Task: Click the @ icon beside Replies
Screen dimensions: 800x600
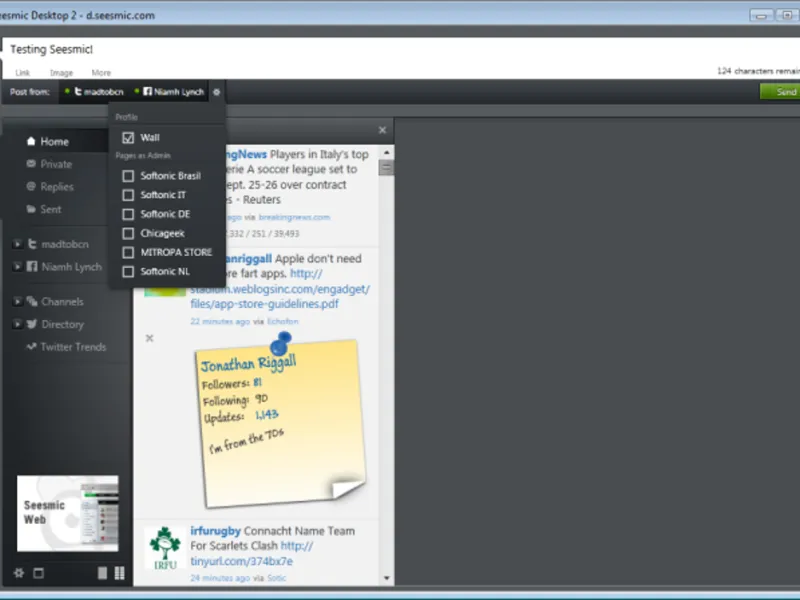Action: point(31,186)
